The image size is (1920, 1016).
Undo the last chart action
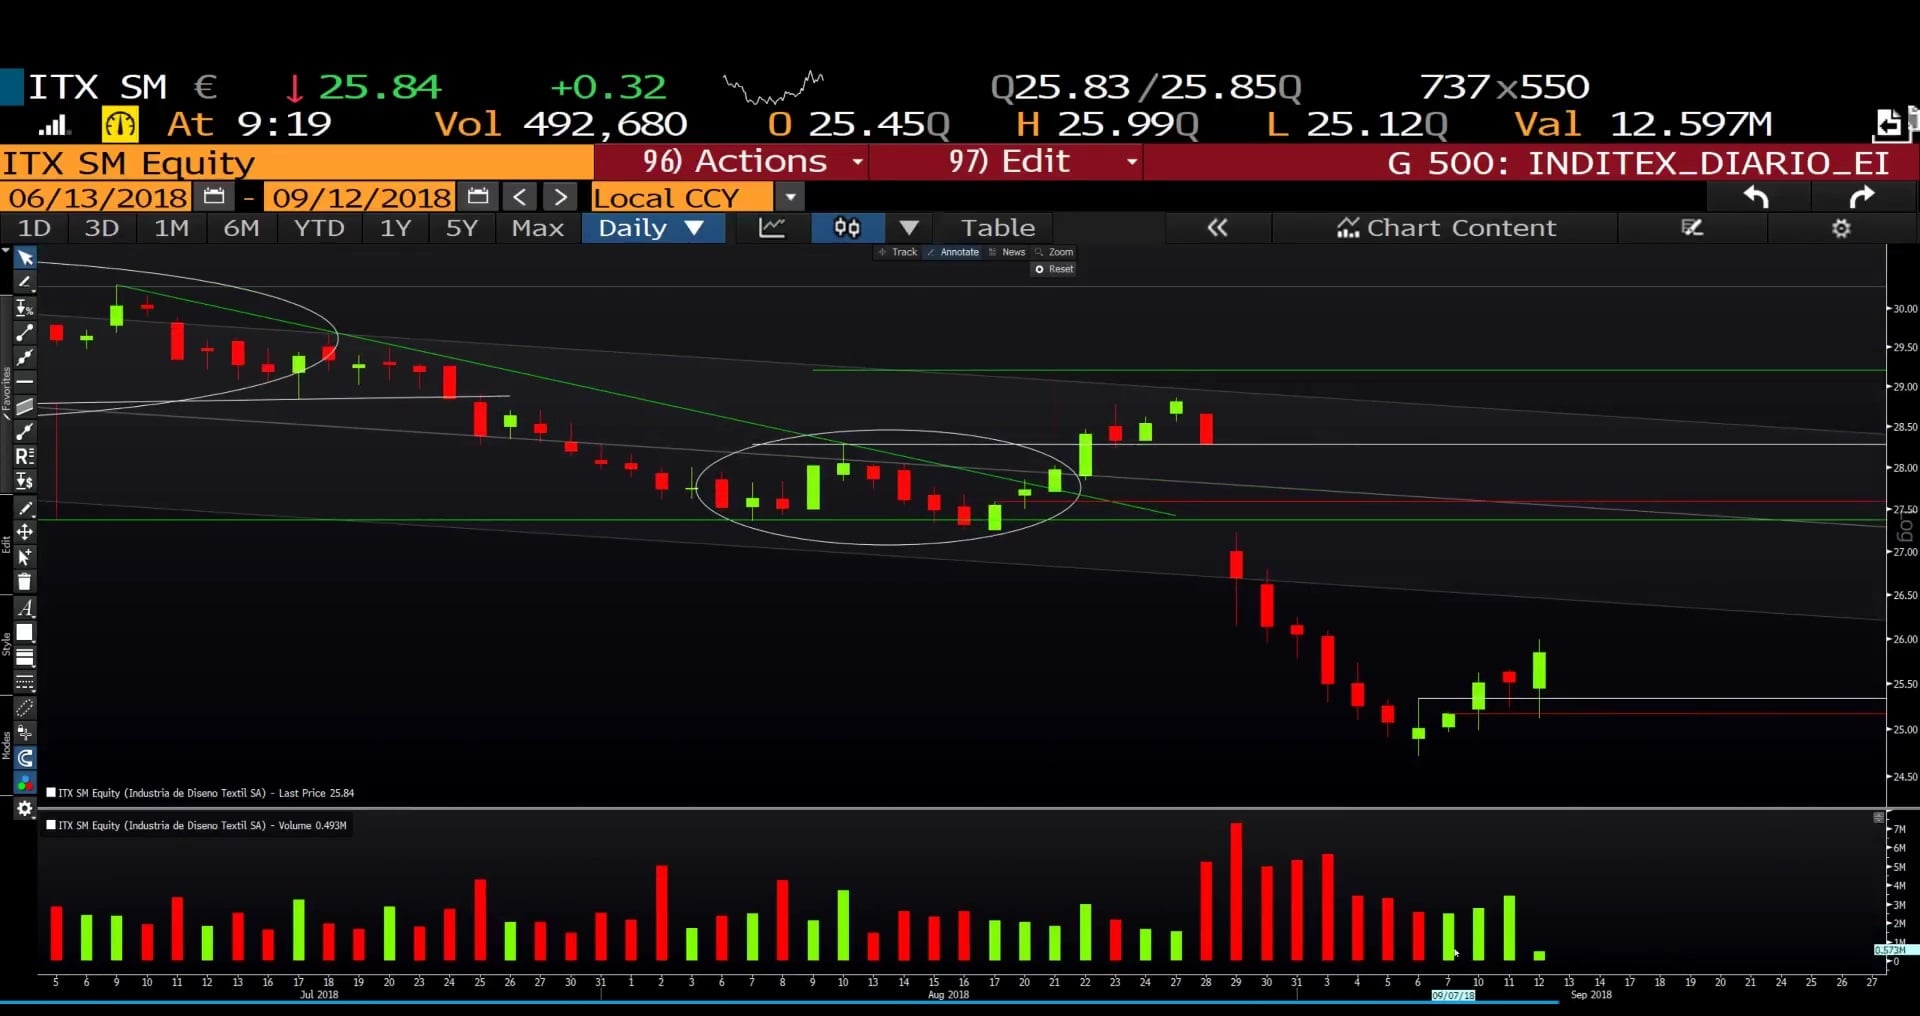(1757, 197)
